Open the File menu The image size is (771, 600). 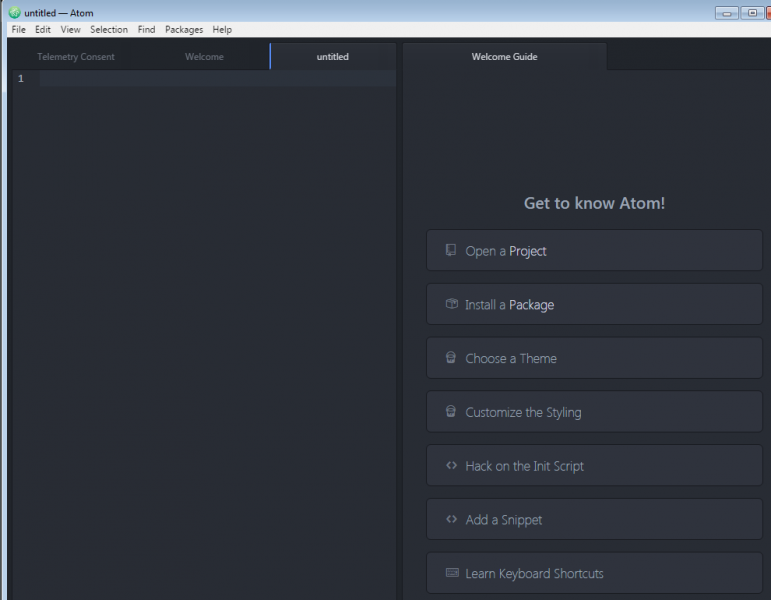19,30
